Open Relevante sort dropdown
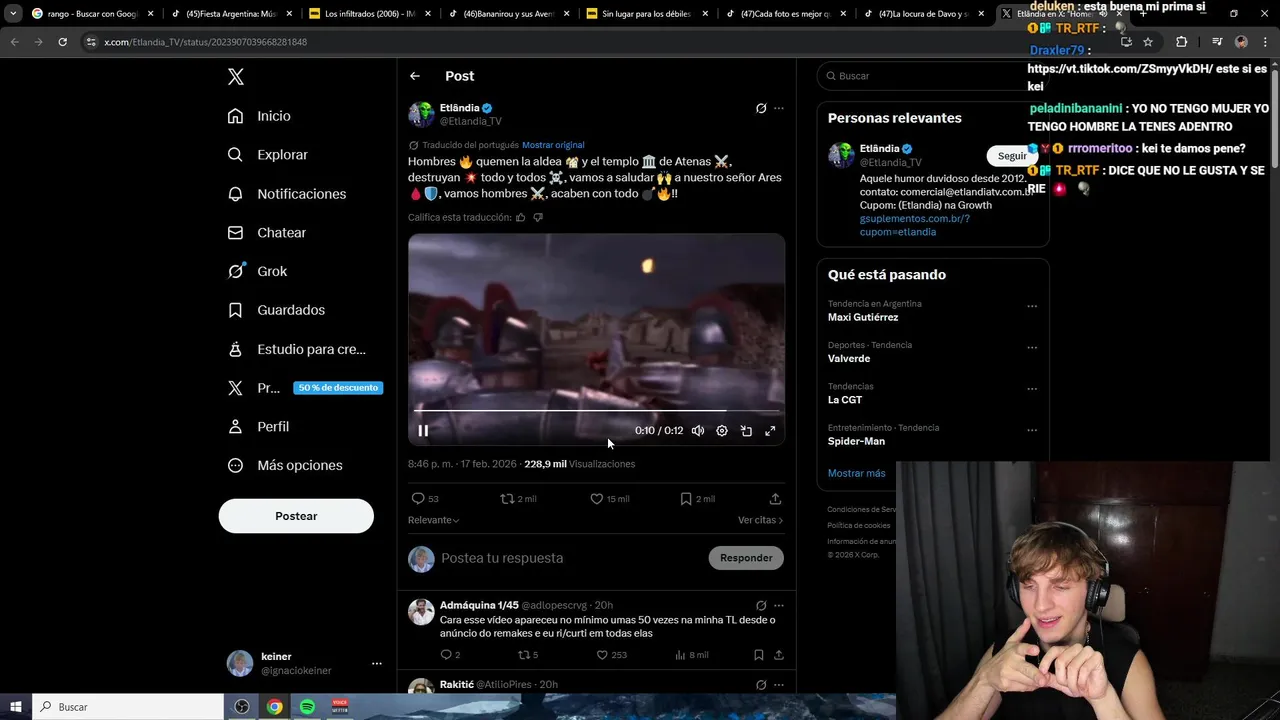 (434, 520)
